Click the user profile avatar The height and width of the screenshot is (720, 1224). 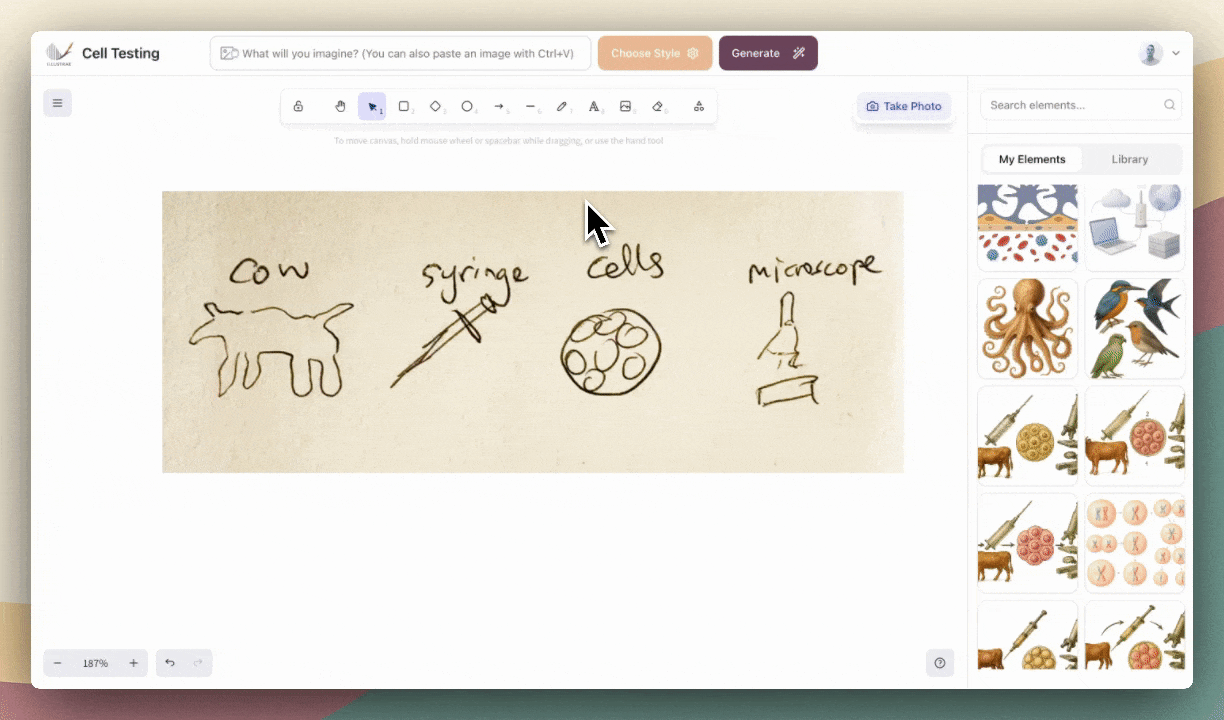[1150, 53]
